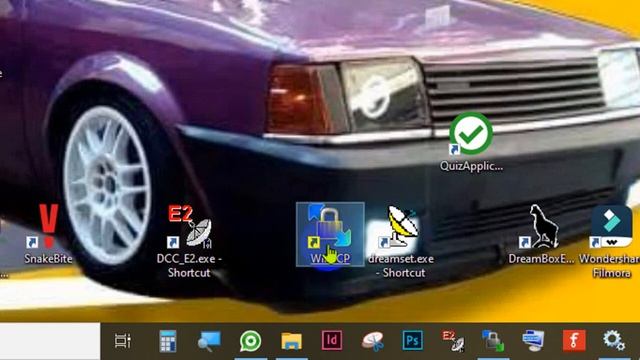Open the Calculator from the taskbar
This screenshot has width=640, height=360.
pyautogui.click(x=168, y=341)
